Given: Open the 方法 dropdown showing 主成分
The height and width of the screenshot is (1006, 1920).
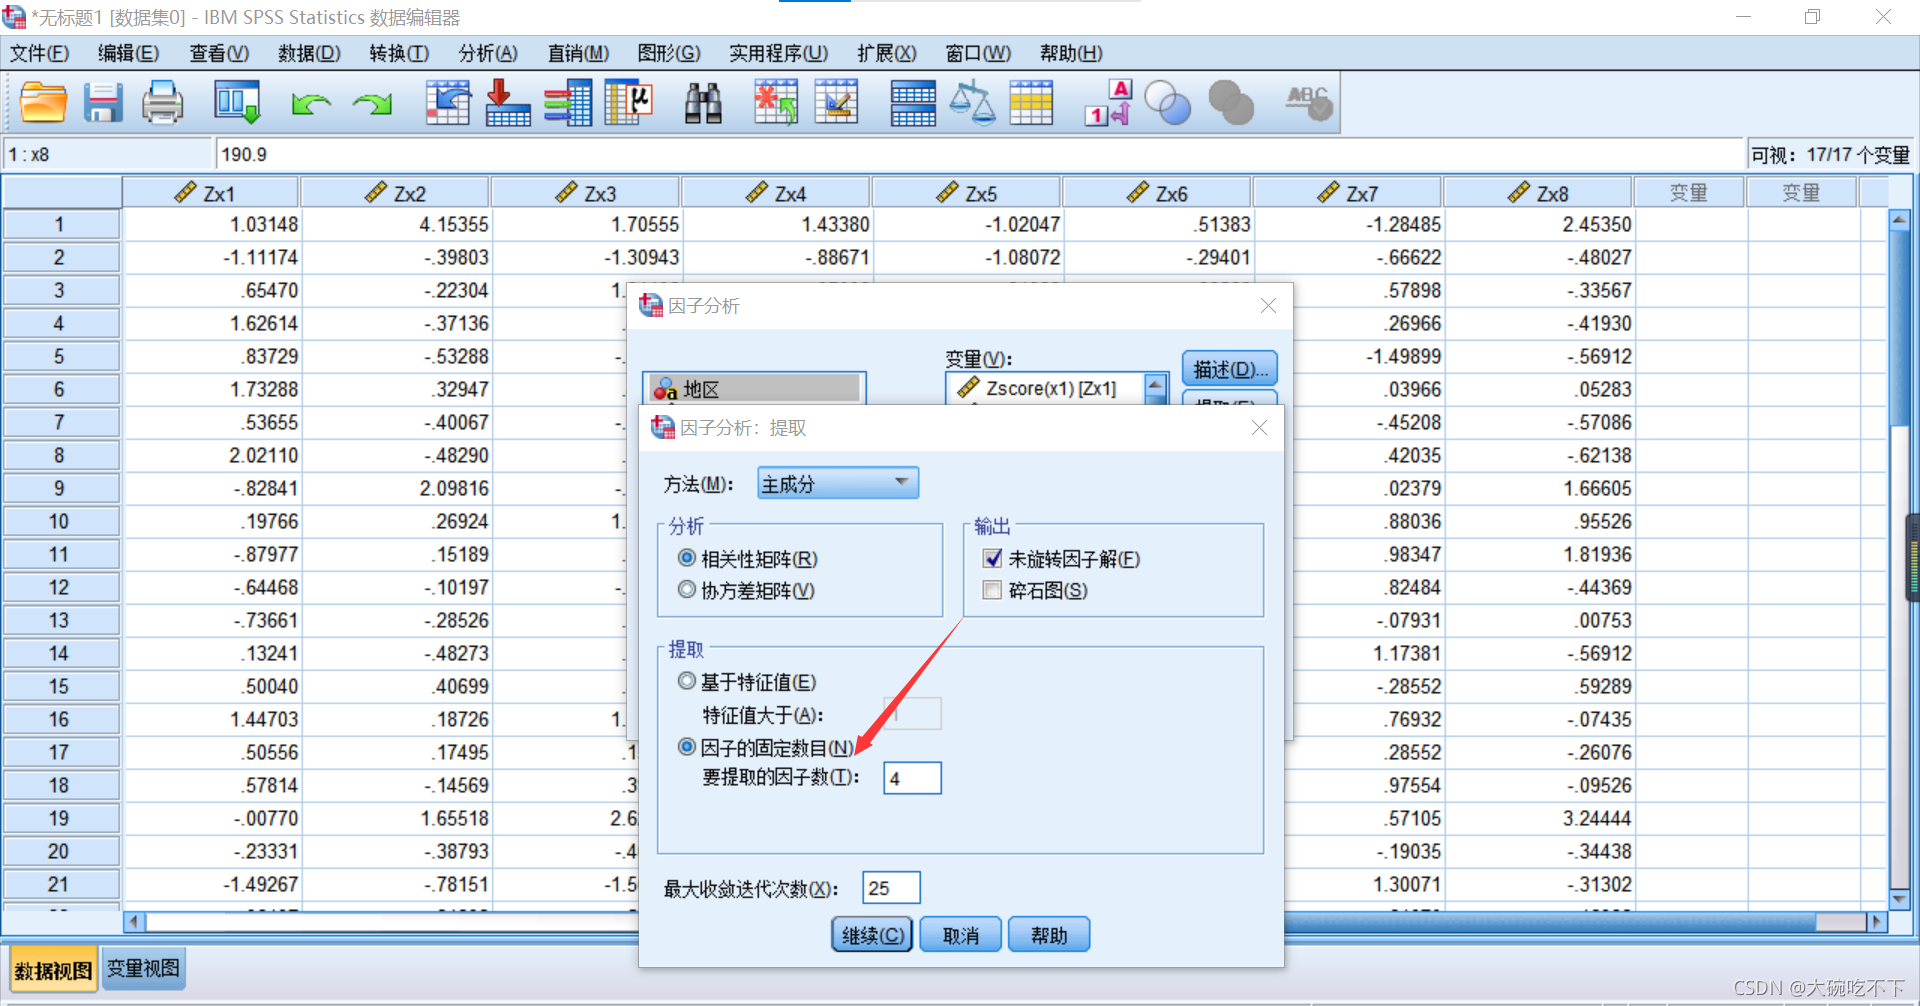Looking at the screenshot, I should (838, 483).
